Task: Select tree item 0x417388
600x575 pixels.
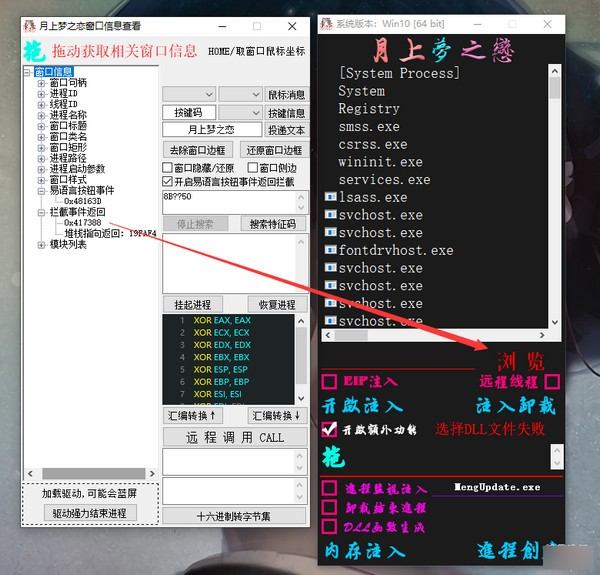Action: [83, 222]
